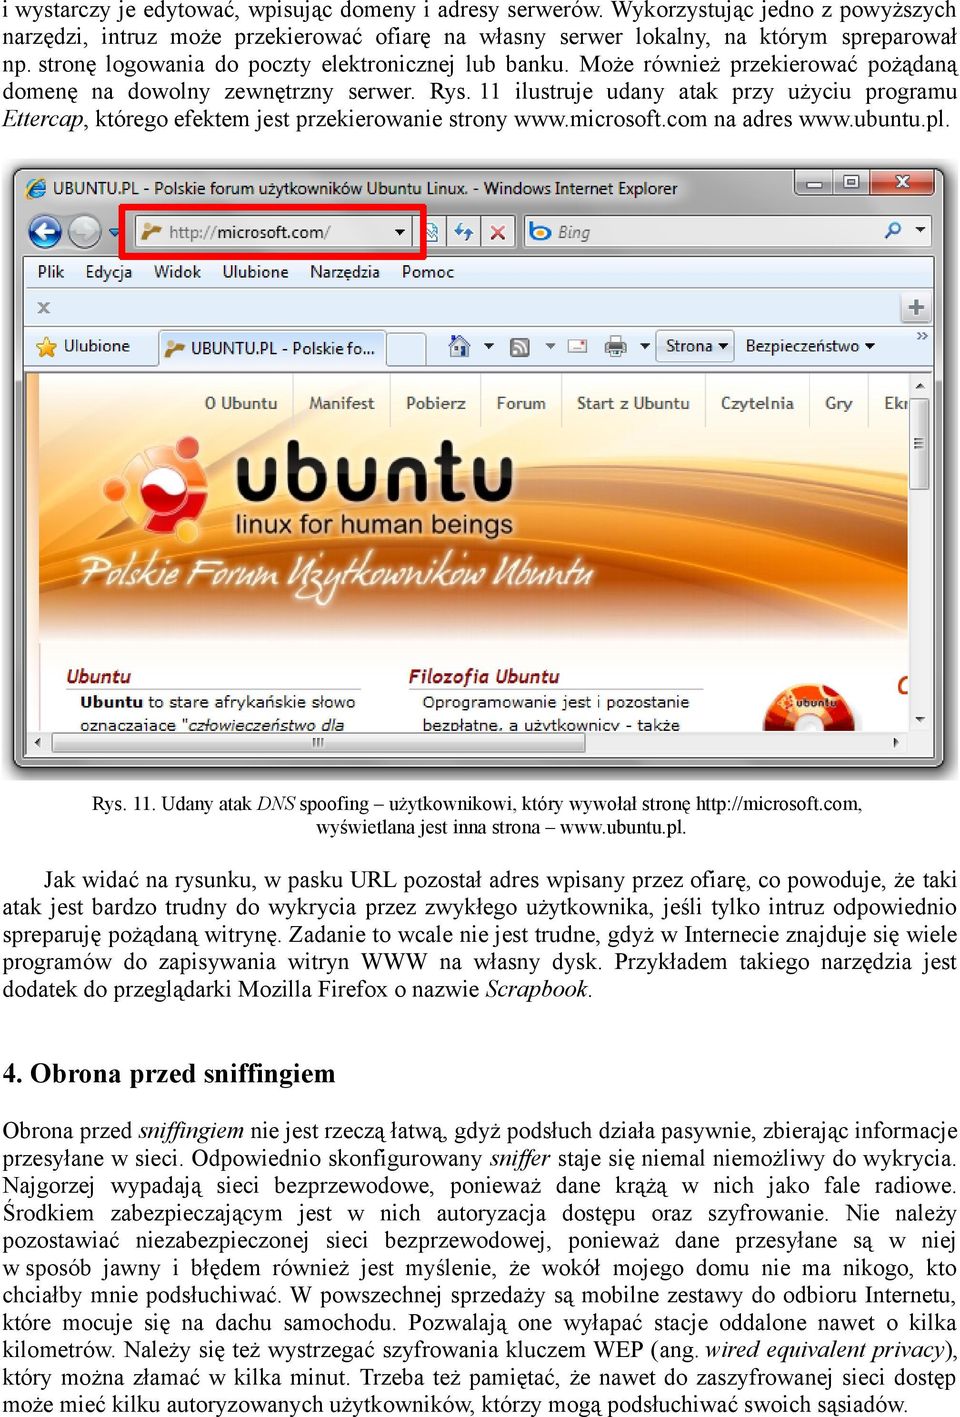The image size is (960, 1417).
Task: Click the vertical scrollbar down arrow
Action: tap(920, 719)
